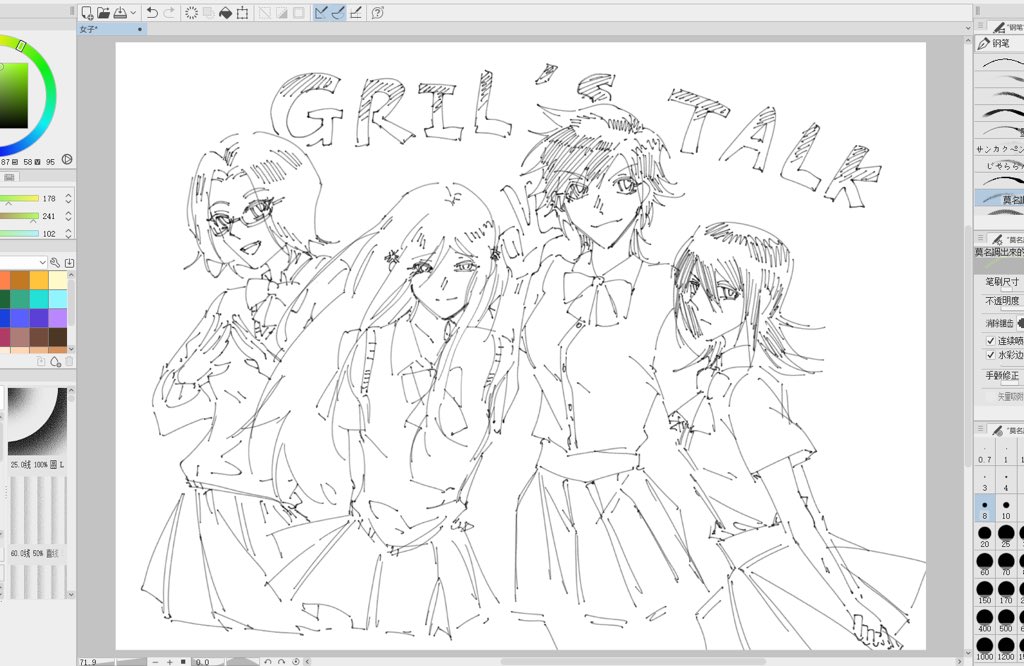
Task: Select brush size 60
Action: click(x=985, y=564)
